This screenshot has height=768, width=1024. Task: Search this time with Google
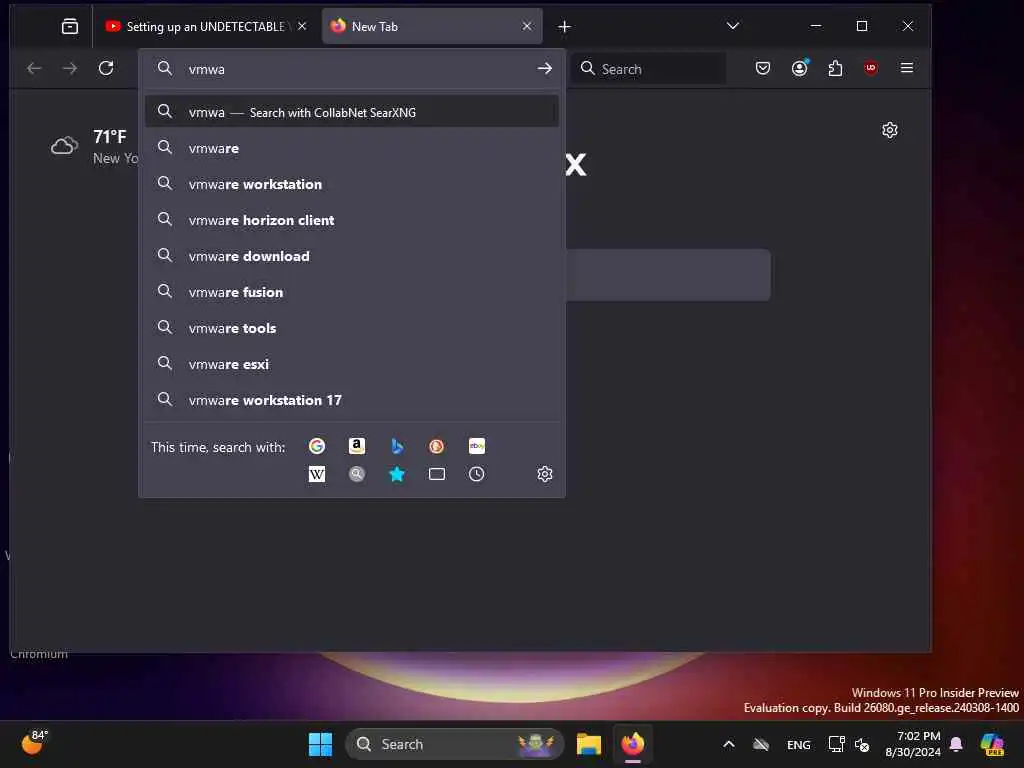coord(317,446)
